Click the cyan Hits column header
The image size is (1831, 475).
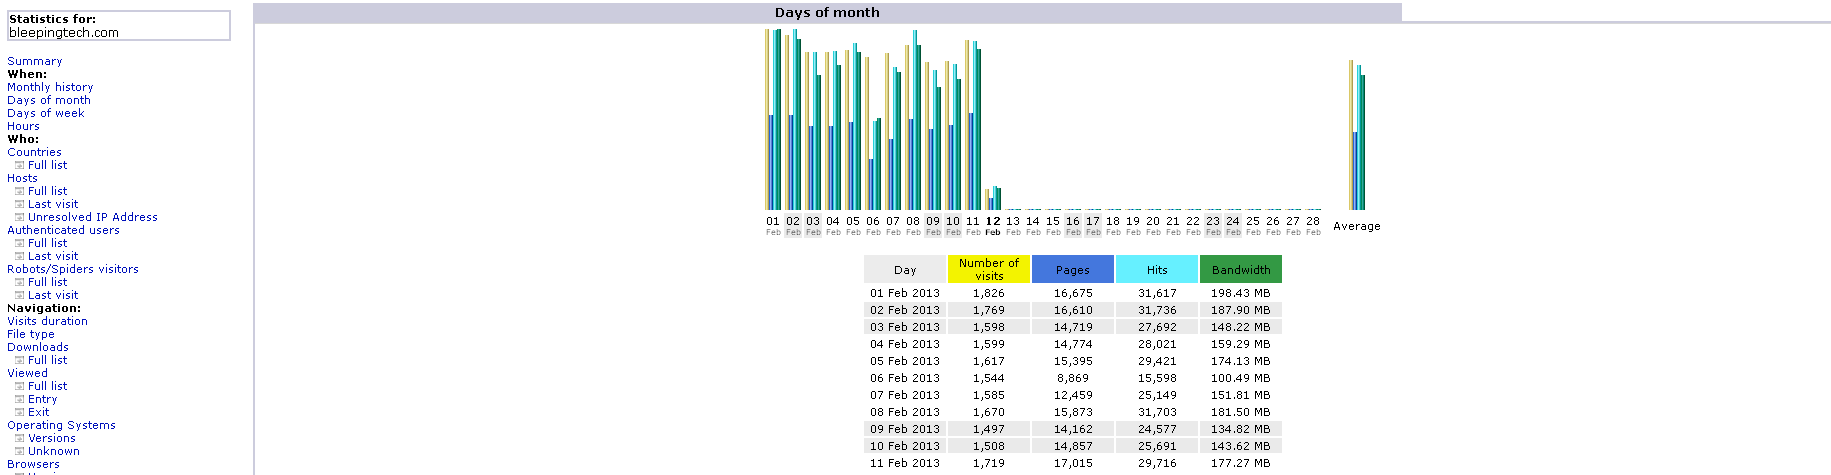pyautogui.click(x=1157, y=269)
